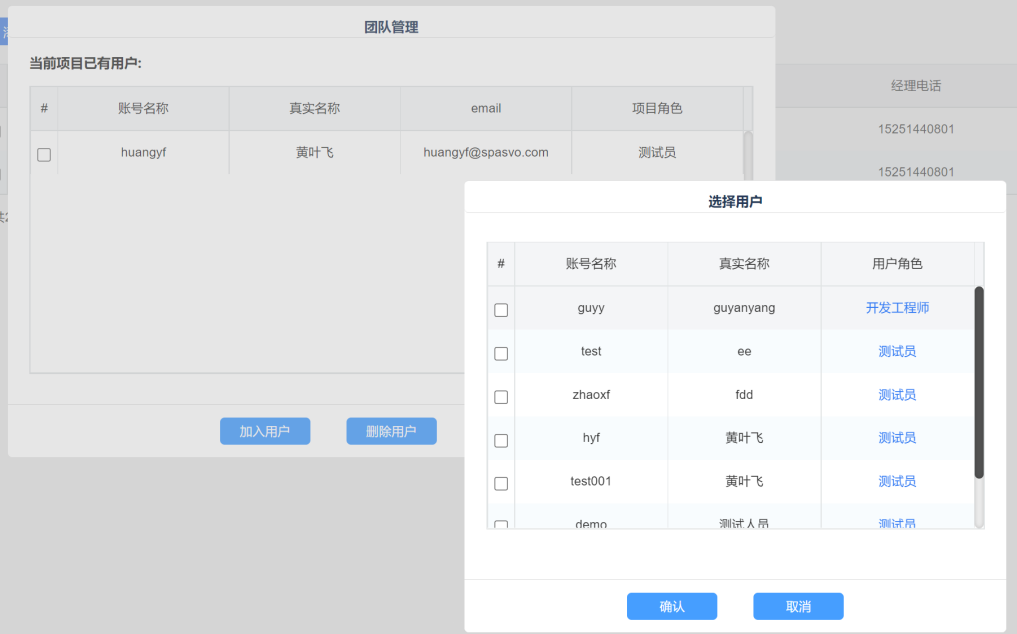The height and width of the screenshot is (634, 1017).
Task: Select the test001 row checkbox
Action: [501, 483]
